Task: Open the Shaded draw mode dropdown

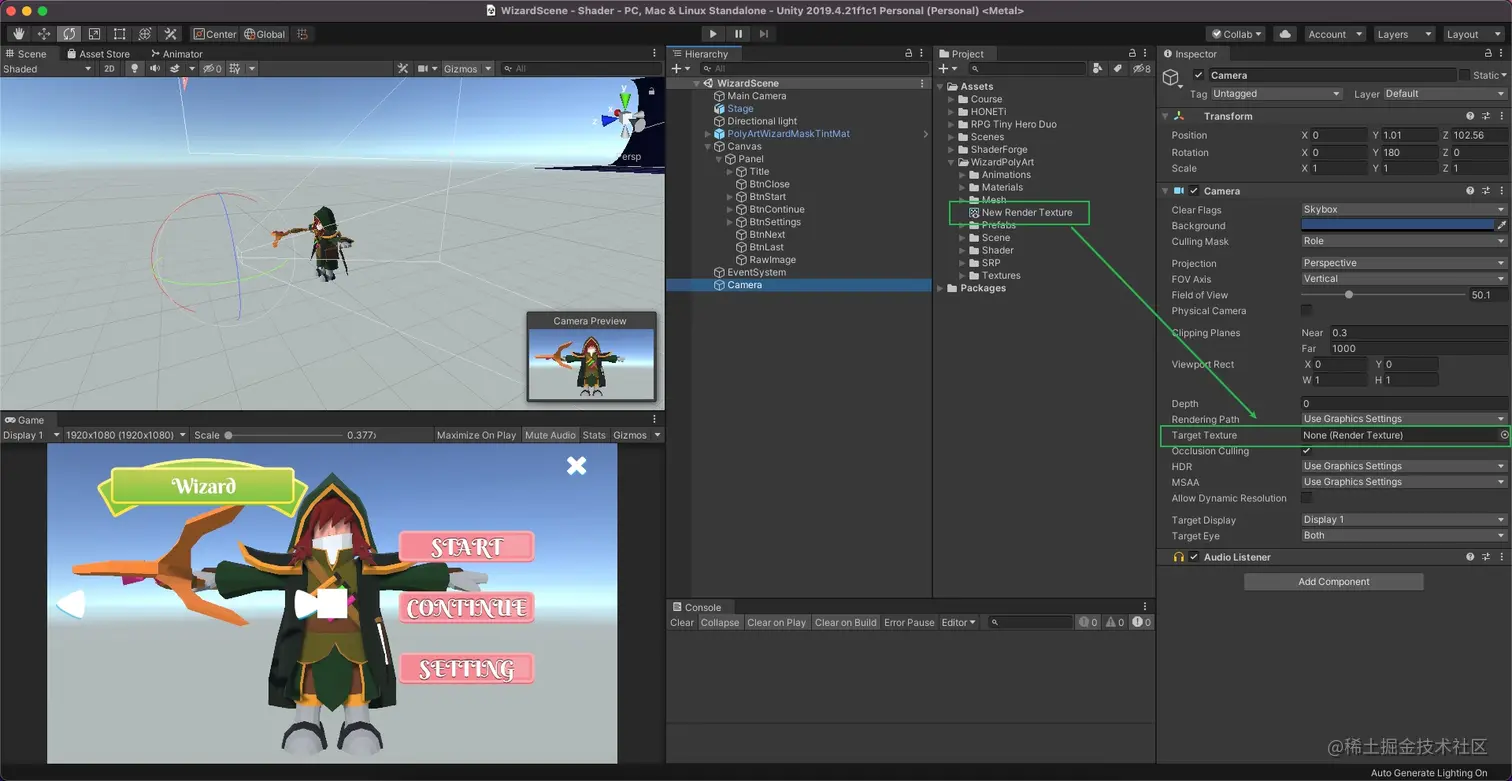Action: (47, 69)
